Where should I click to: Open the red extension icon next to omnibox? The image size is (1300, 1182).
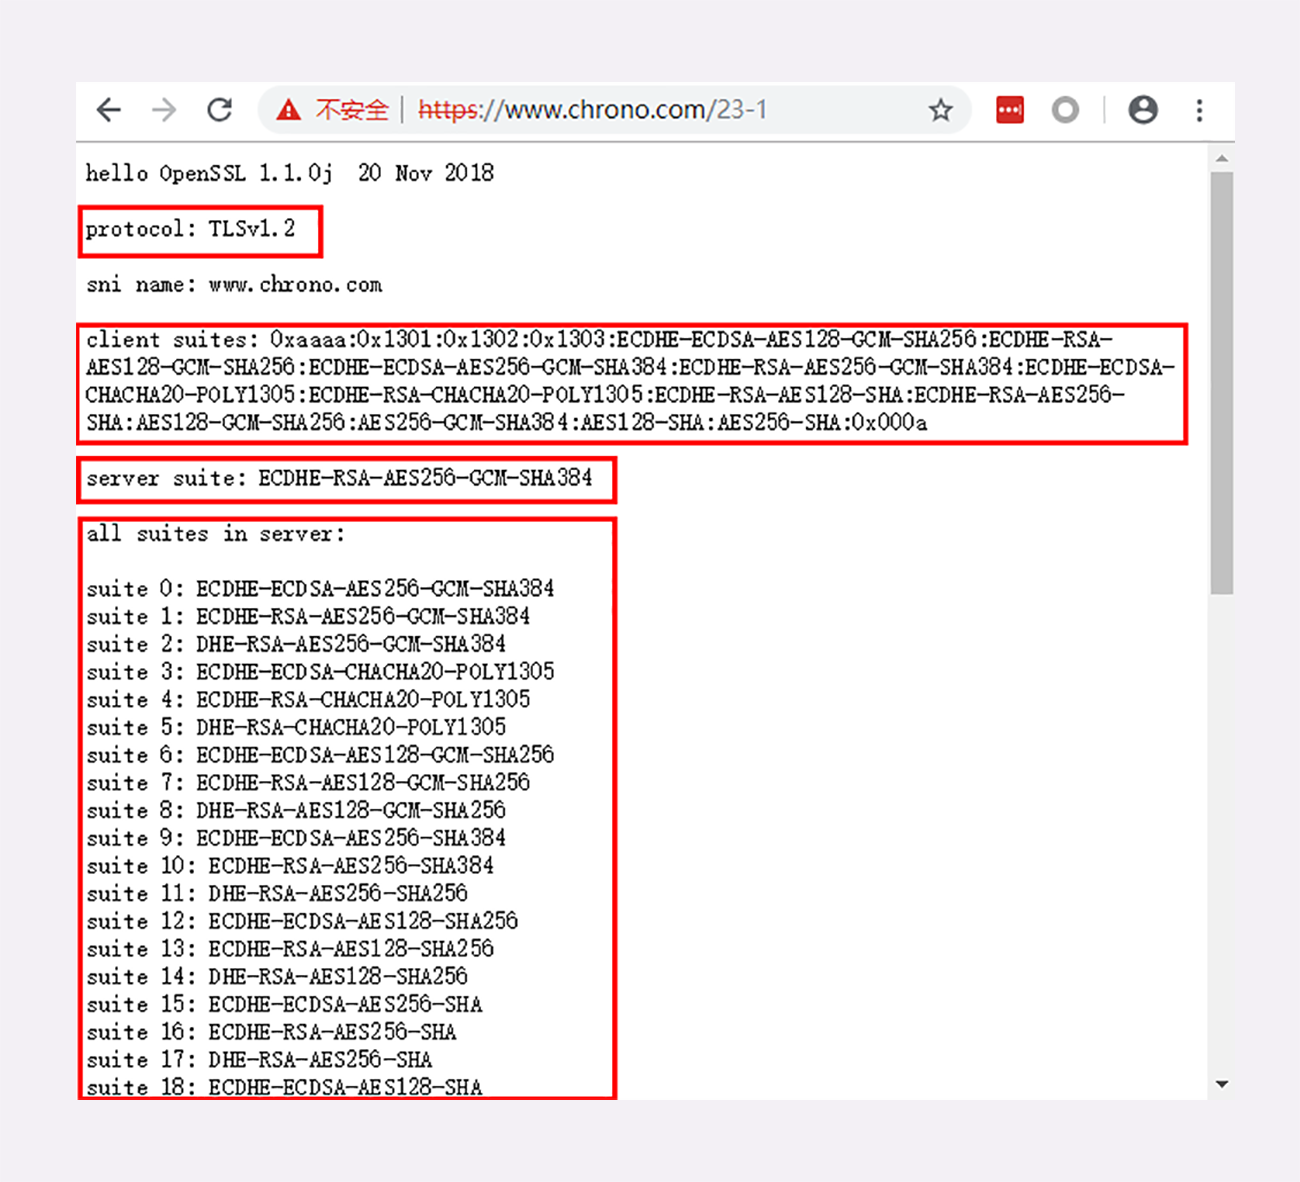1009,110
